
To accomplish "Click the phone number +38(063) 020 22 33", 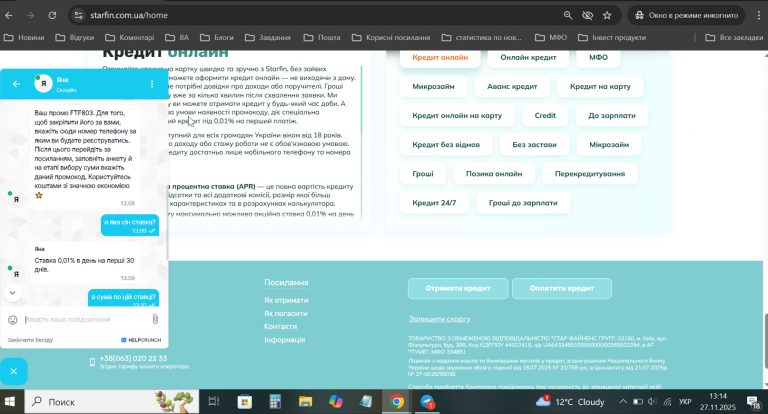I will point(133,359).
